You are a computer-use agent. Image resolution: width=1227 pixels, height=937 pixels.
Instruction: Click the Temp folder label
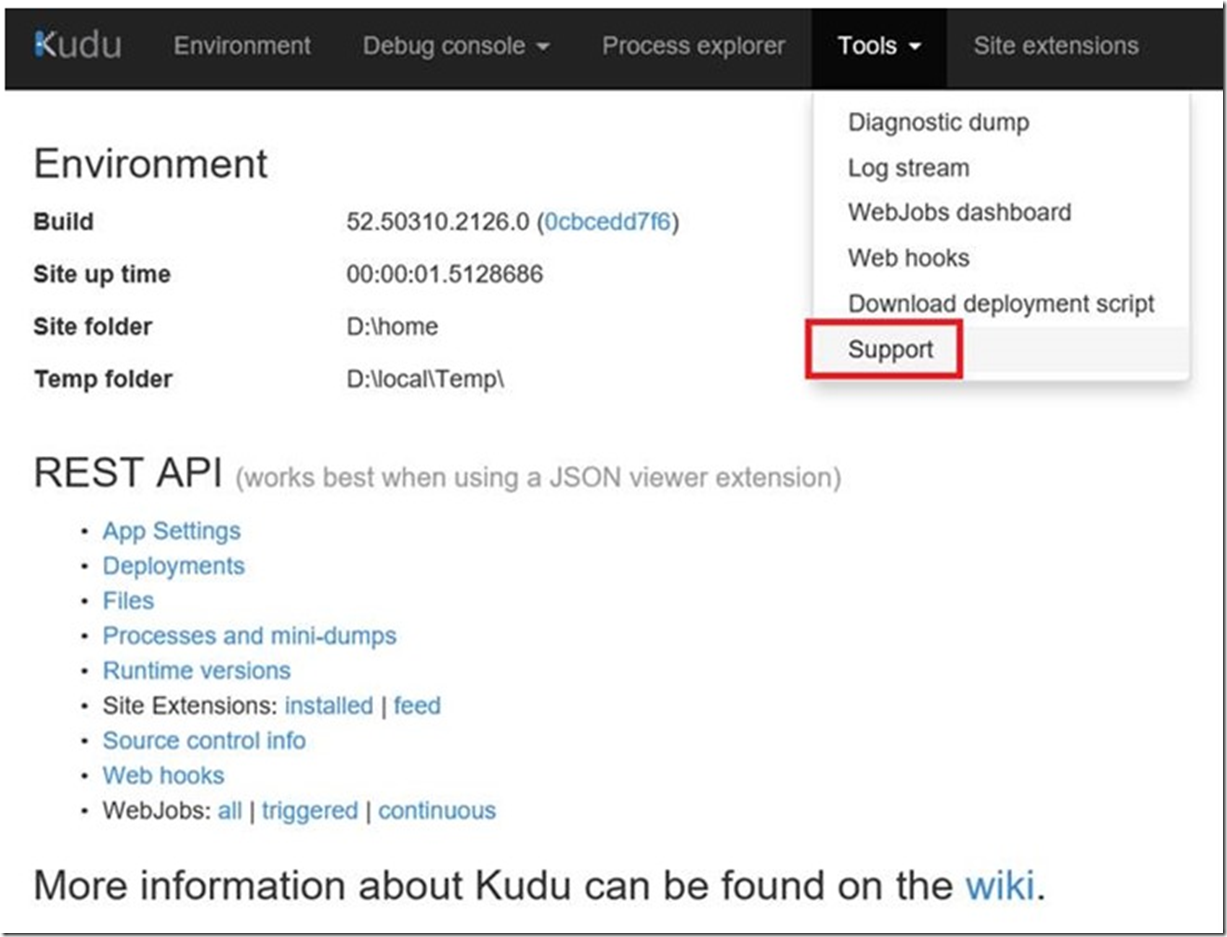(103, 379)
